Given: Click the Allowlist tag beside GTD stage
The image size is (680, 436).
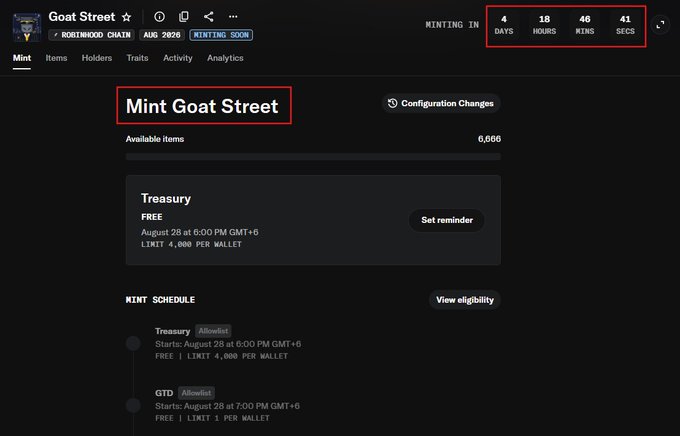Looking at the screenshot, I should click(x=196, y=393).
